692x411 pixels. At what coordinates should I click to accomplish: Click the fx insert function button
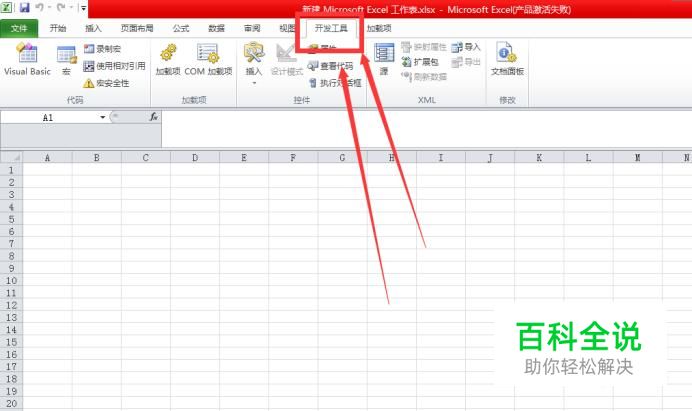pos(154,117)
